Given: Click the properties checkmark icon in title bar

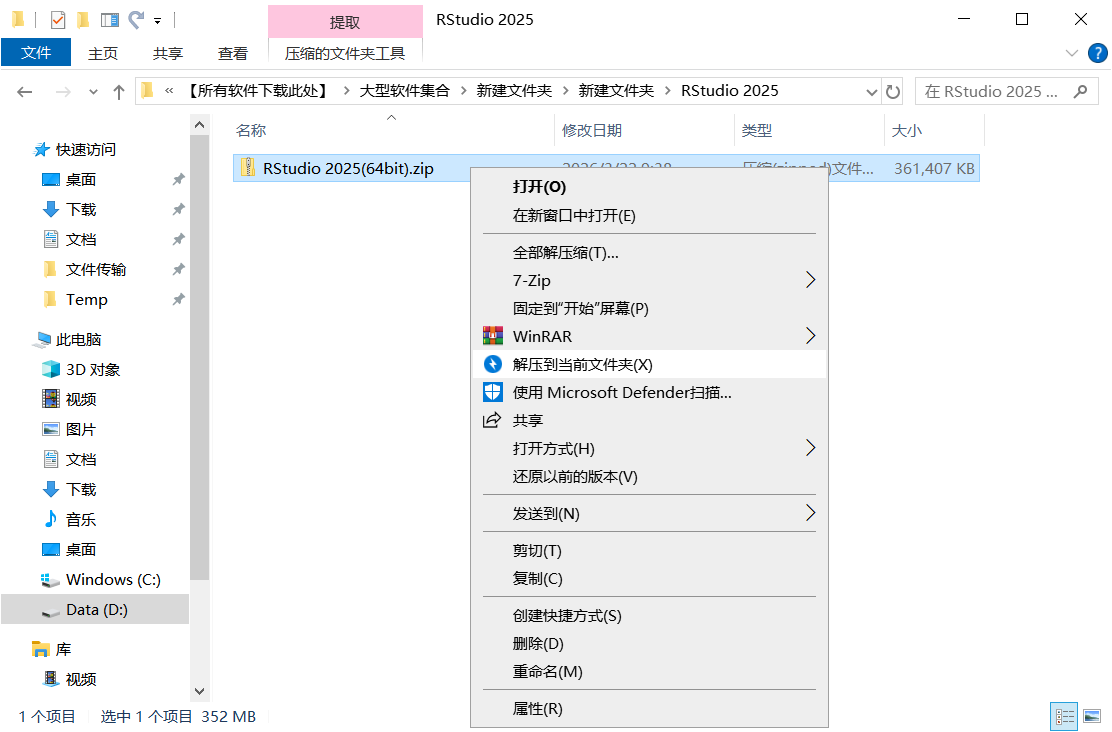Looking at the screenshot, I should pyautogui.click(x=58, y=20).
